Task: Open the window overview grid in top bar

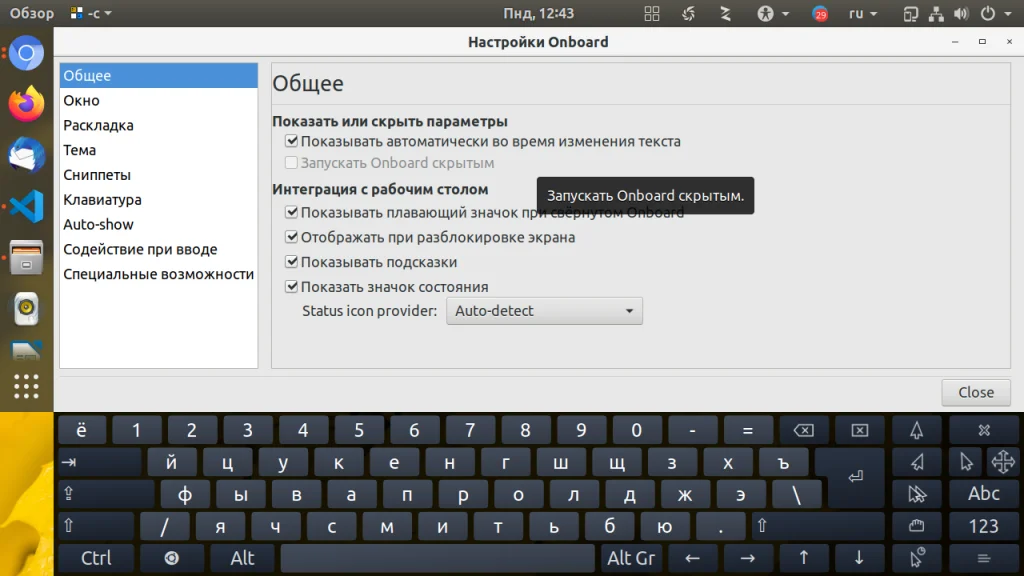Action: 651,14
